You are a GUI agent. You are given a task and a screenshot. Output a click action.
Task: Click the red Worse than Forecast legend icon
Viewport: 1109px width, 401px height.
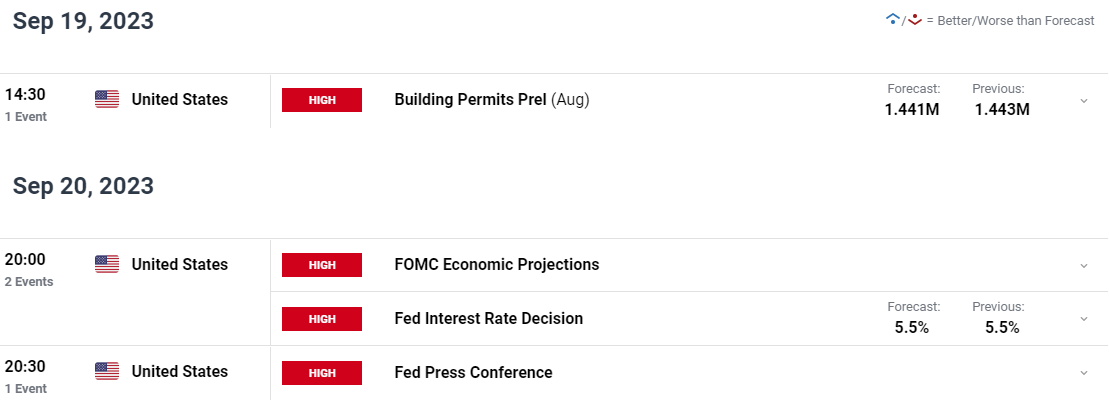915,21
